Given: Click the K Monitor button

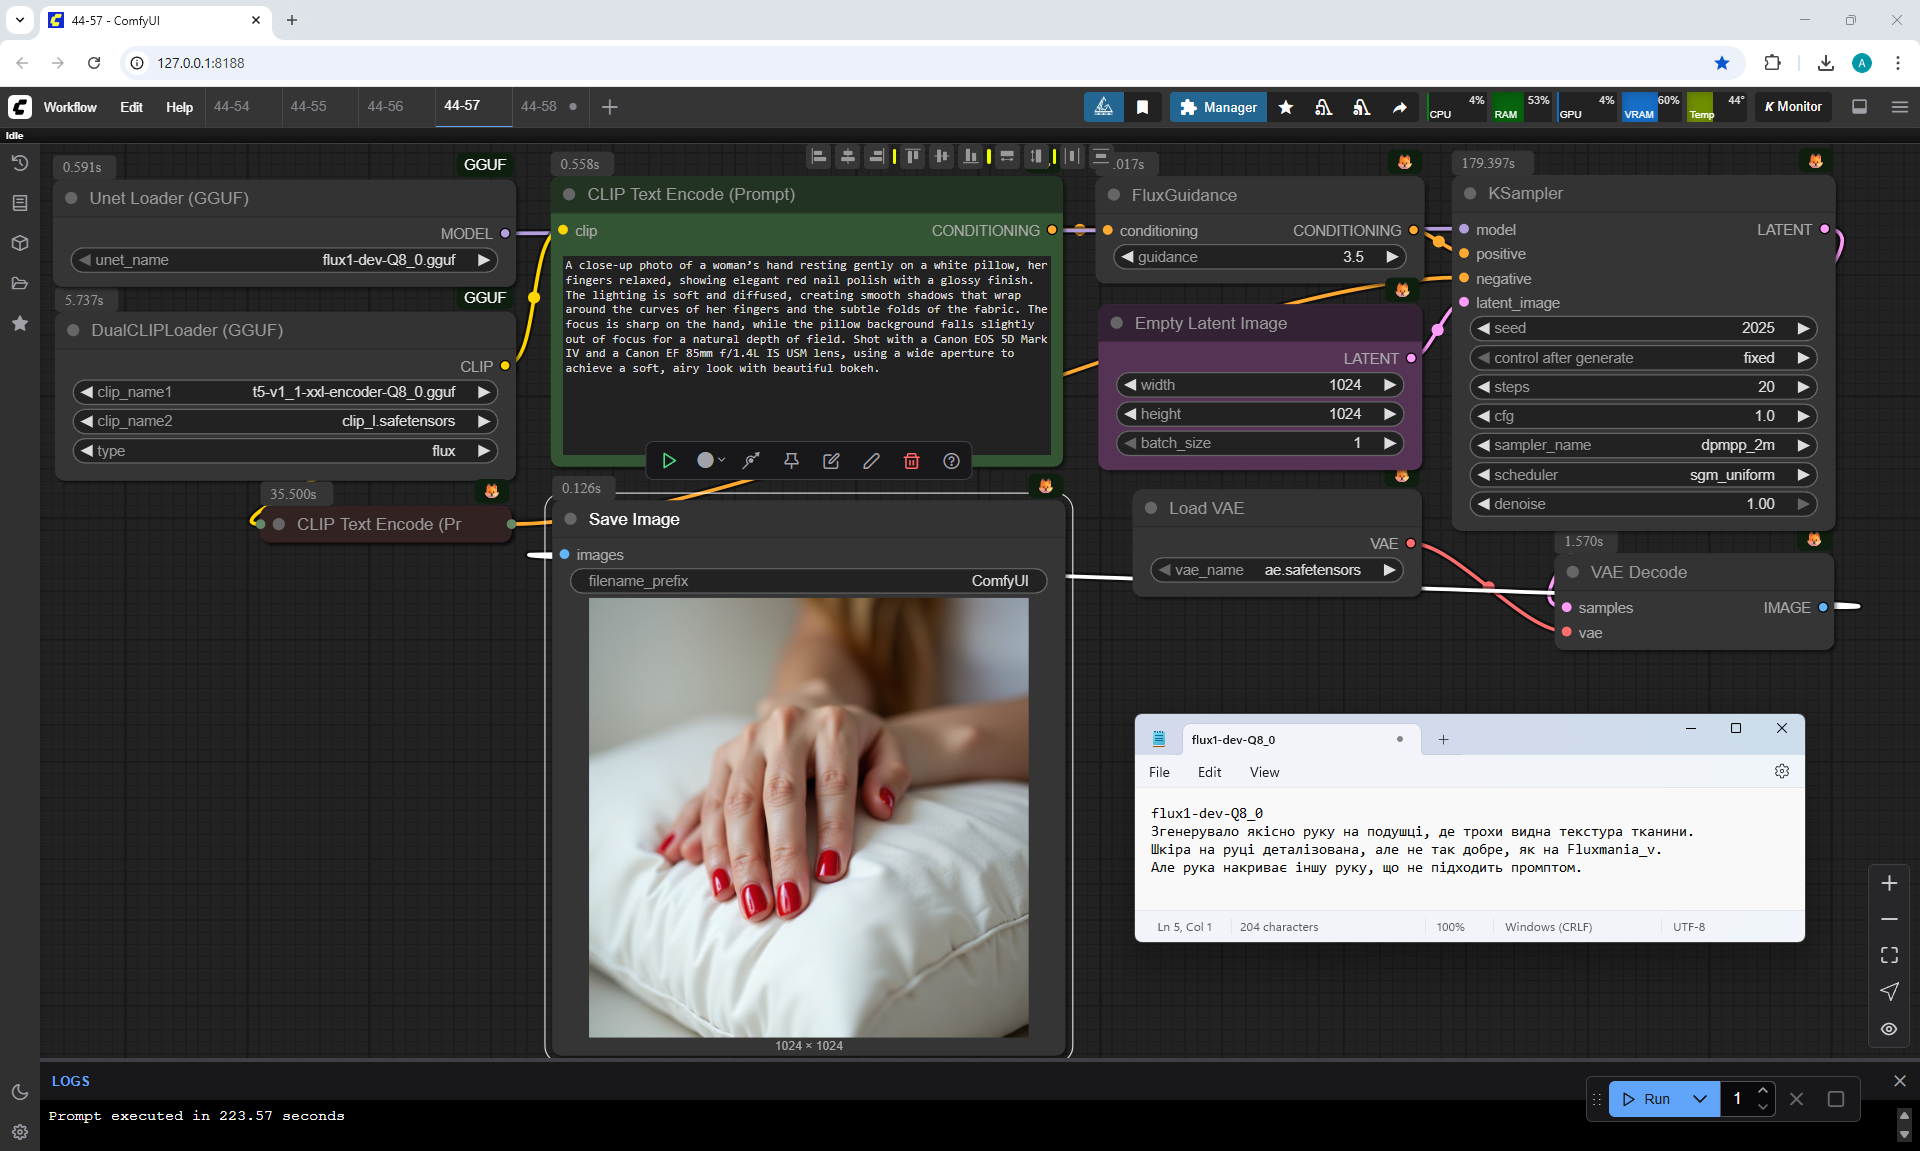Looking at the screenshot, I should (1793, 107).
